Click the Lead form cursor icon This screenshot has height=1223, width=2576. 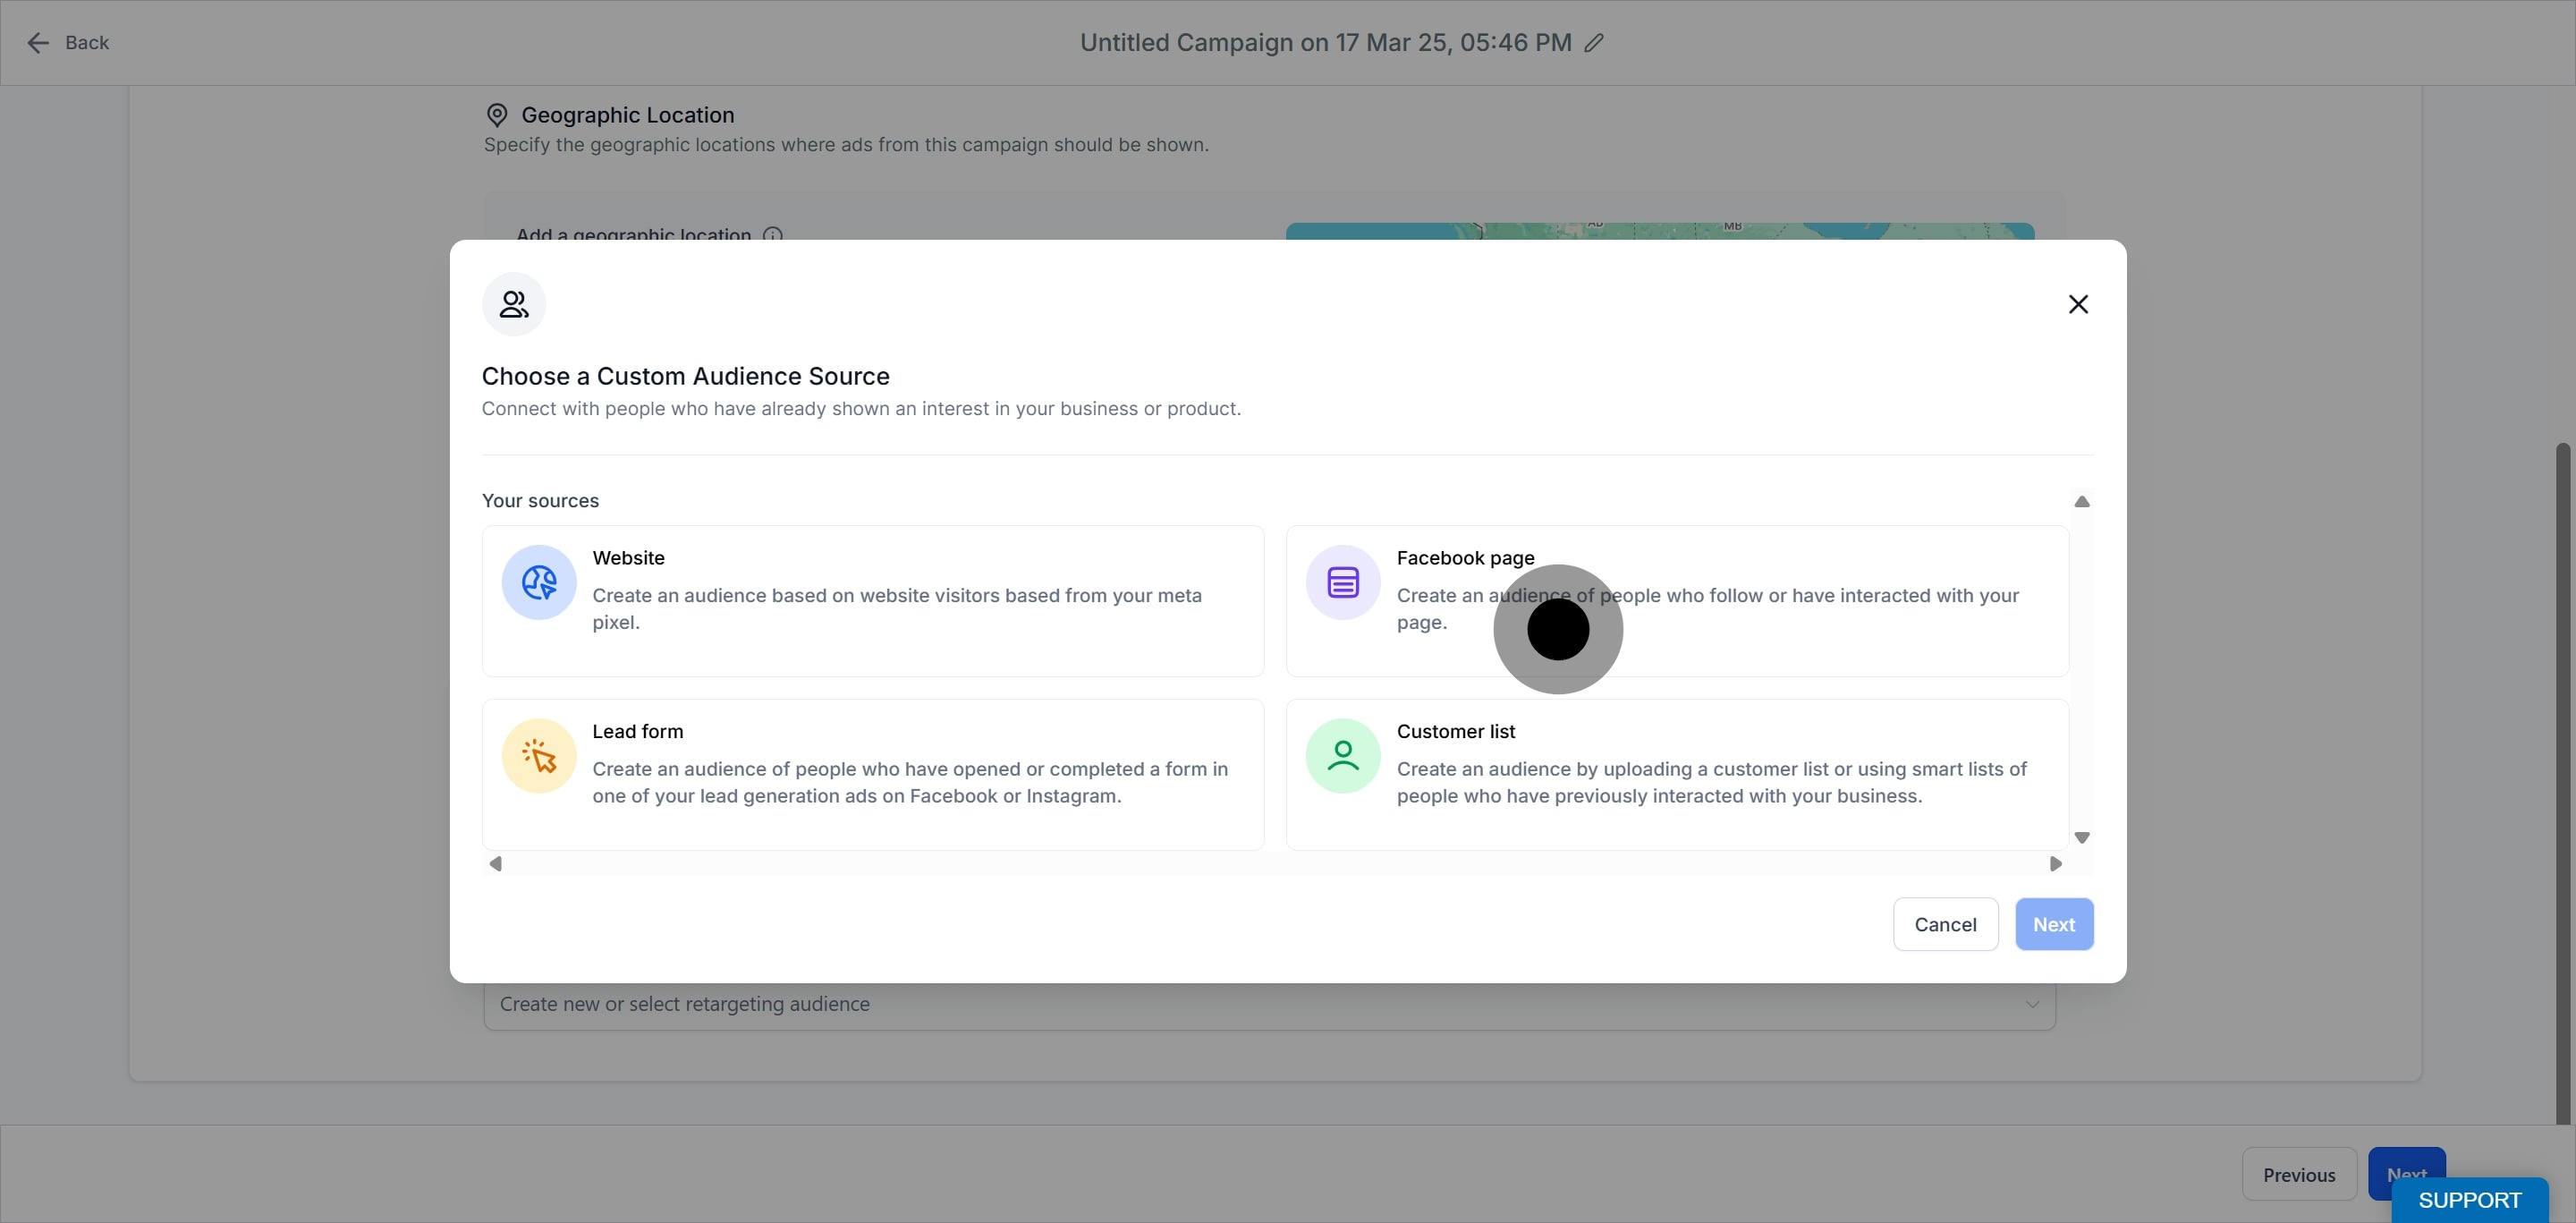[x=539, y=756]
